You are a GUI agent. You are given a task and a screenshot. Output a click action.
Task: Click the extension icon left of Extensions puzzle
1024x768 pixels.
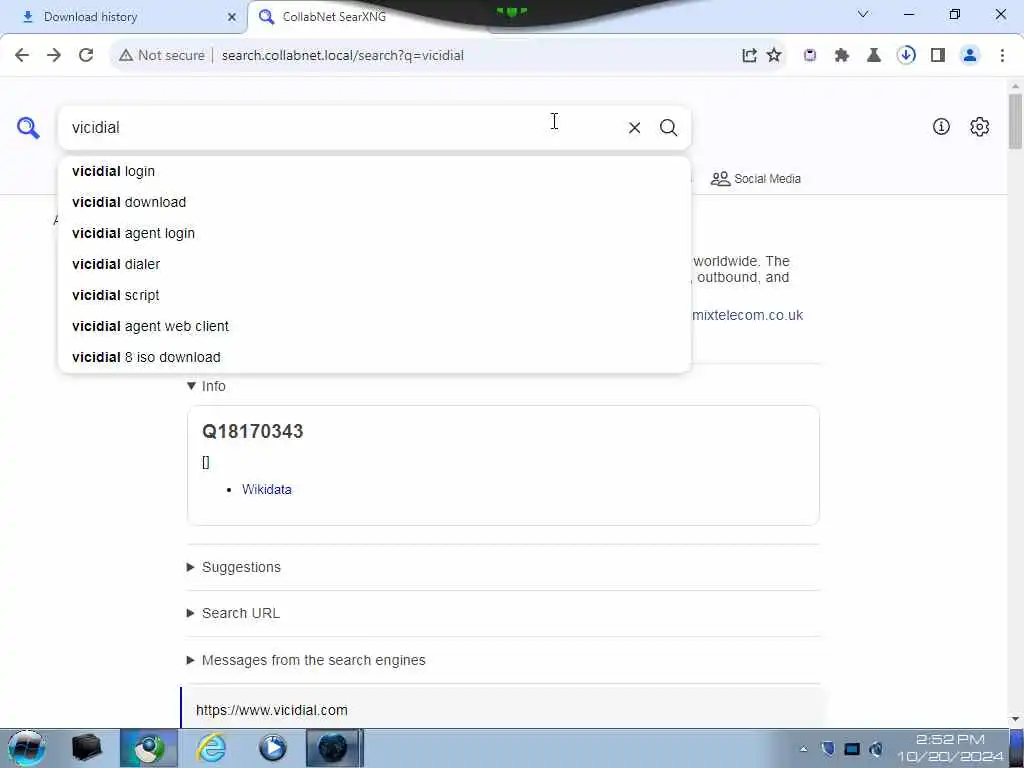[x=810, y=56]
